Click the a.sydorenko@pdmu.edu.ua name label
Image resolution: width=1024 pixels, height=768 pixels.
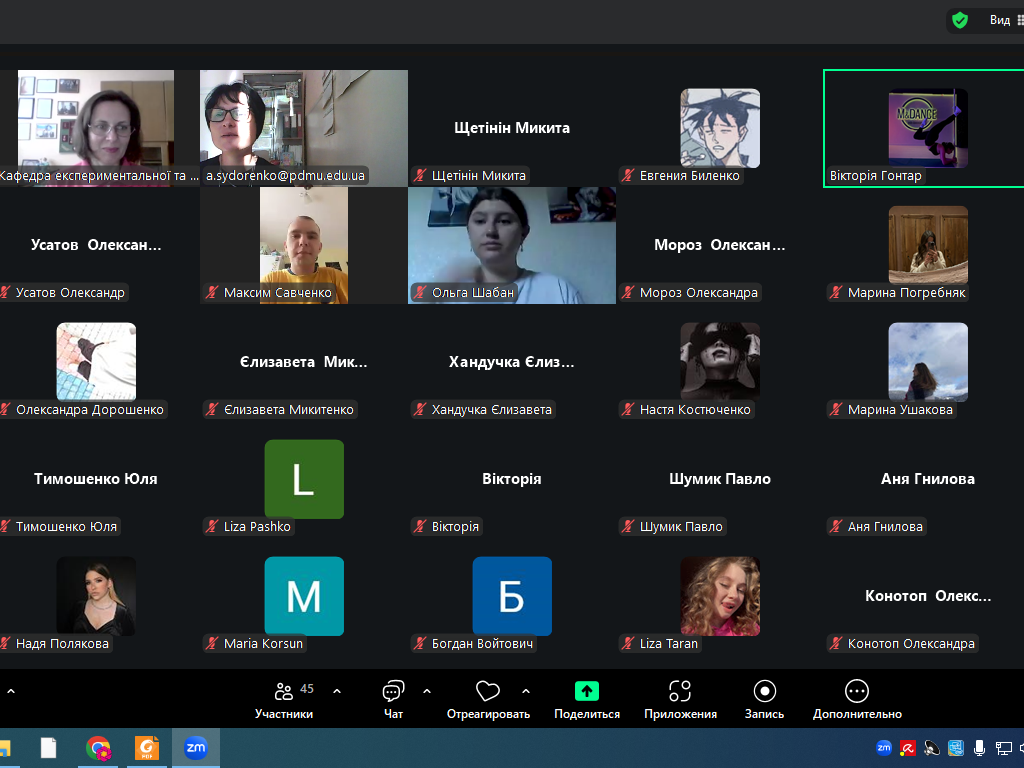tap(286, 176)
